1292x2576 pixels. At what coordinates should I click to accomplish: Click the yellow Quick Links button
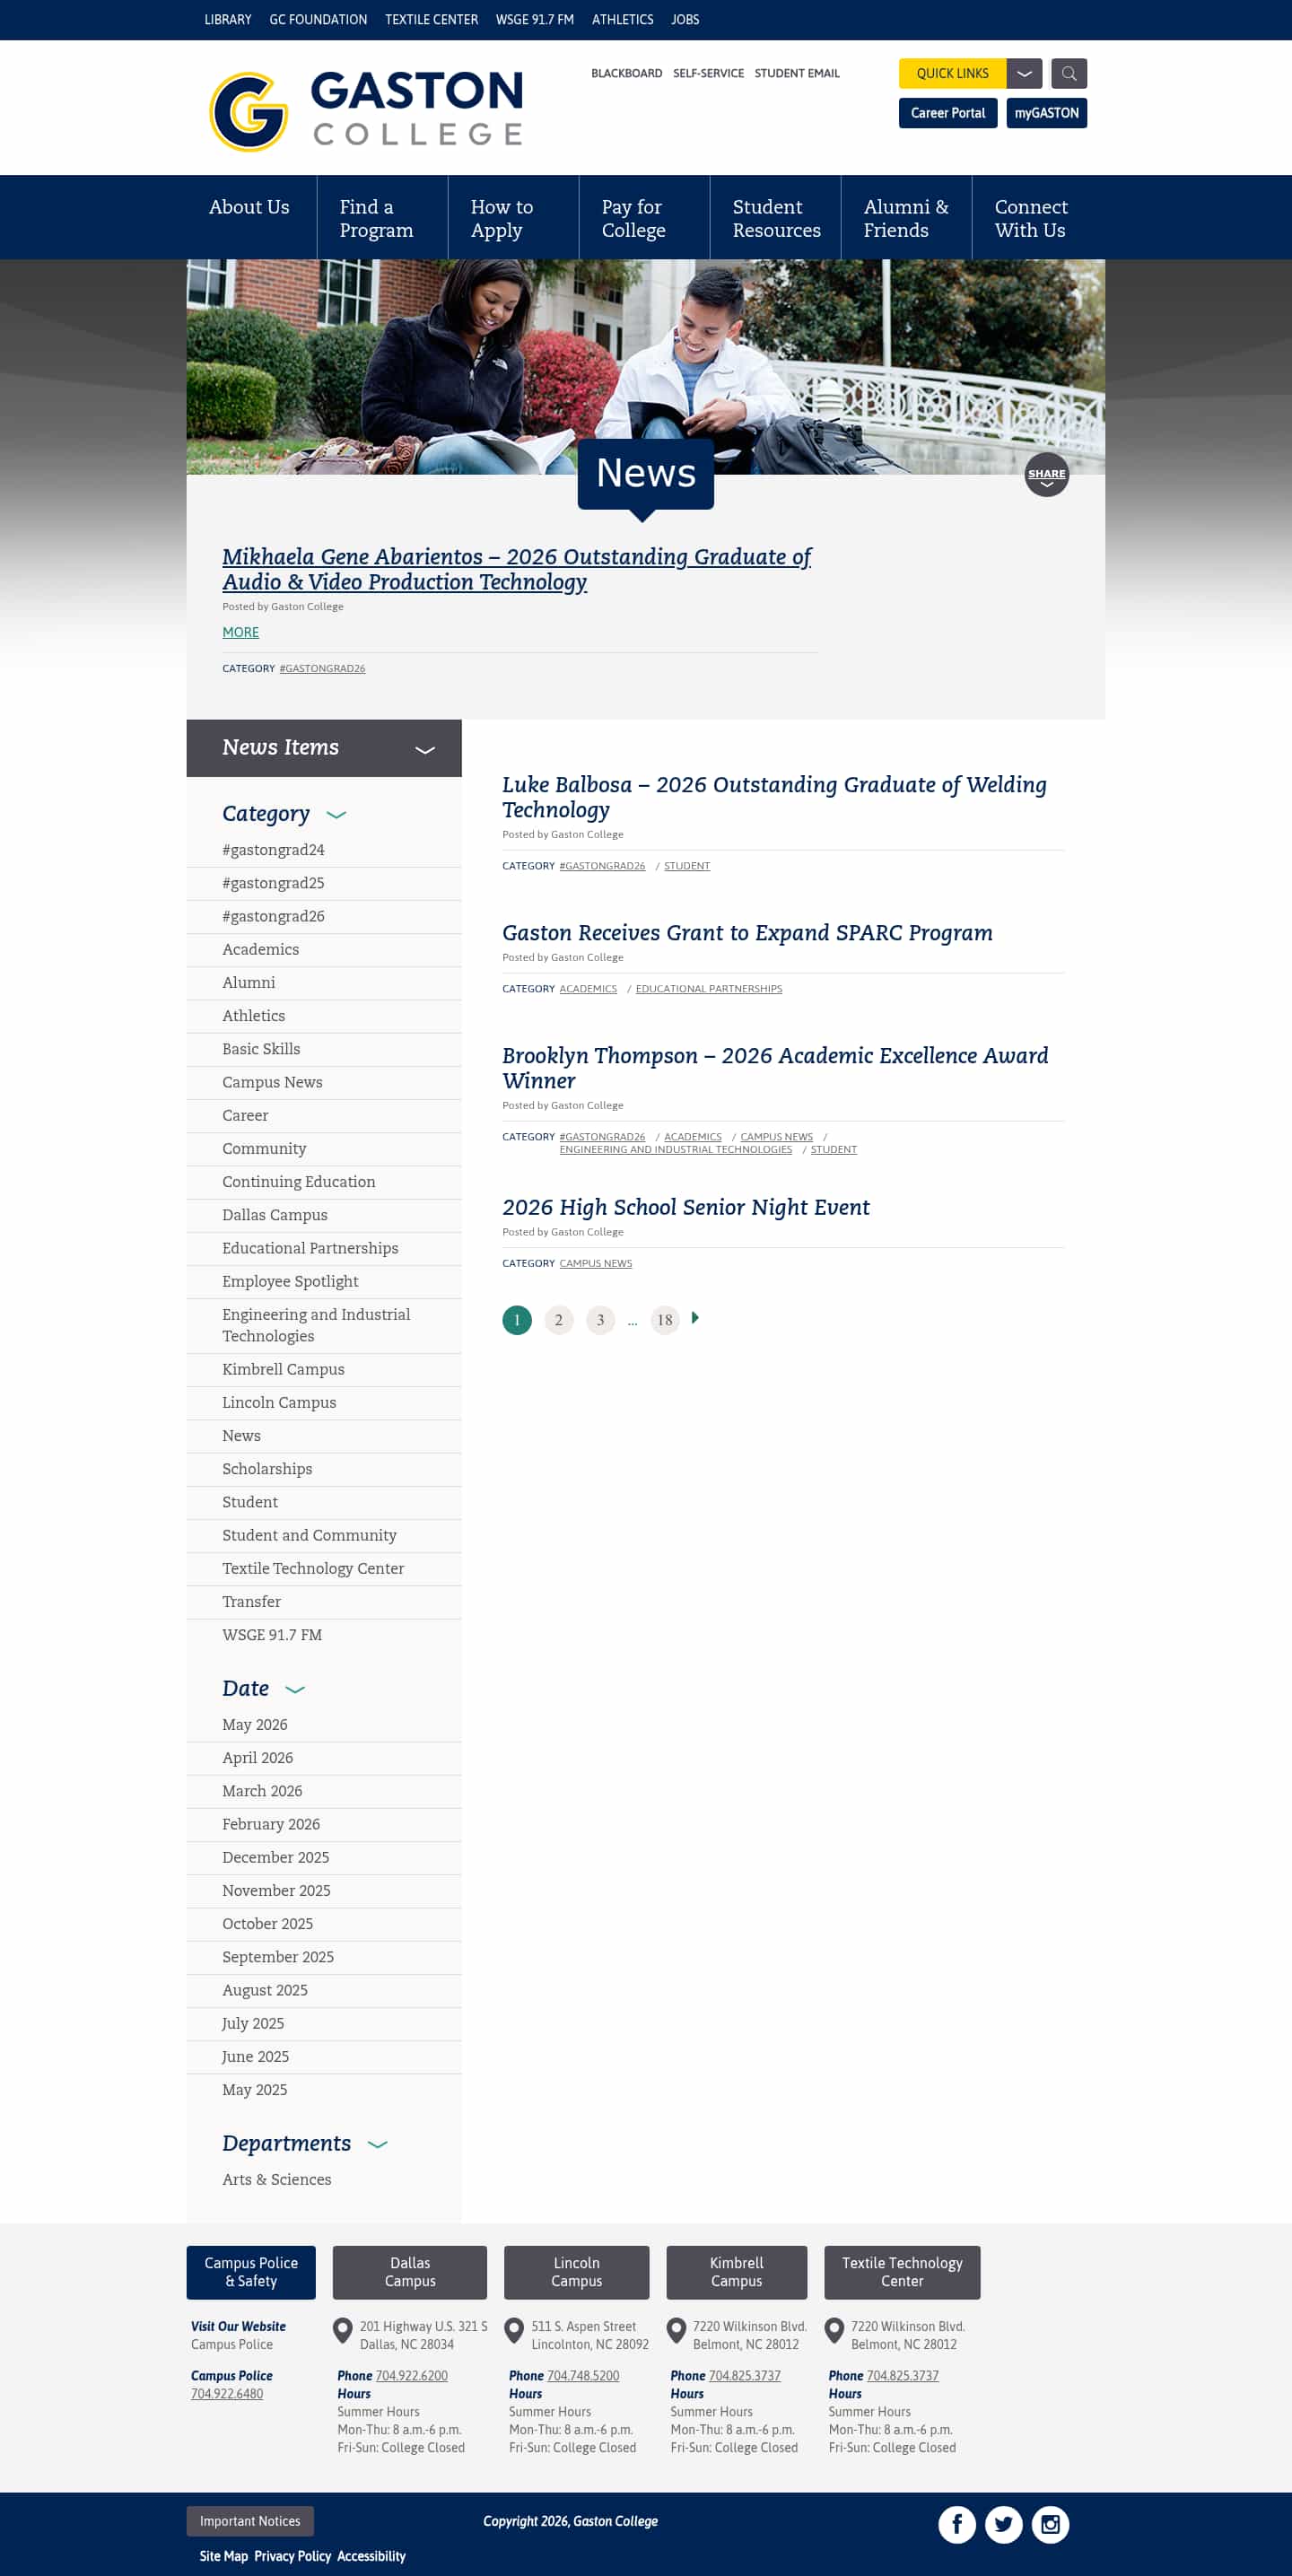[952, 73]
